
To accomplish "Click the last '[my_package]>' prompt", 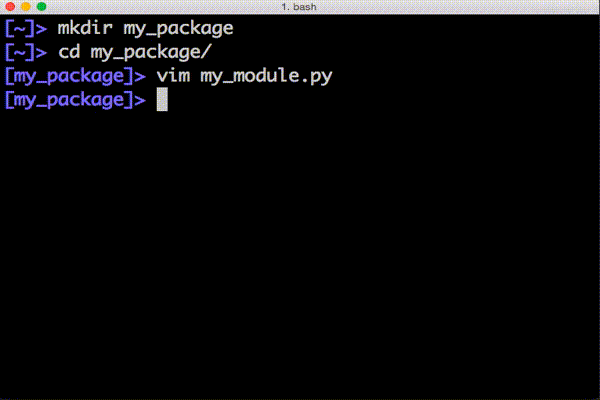I will pos(75,100).
